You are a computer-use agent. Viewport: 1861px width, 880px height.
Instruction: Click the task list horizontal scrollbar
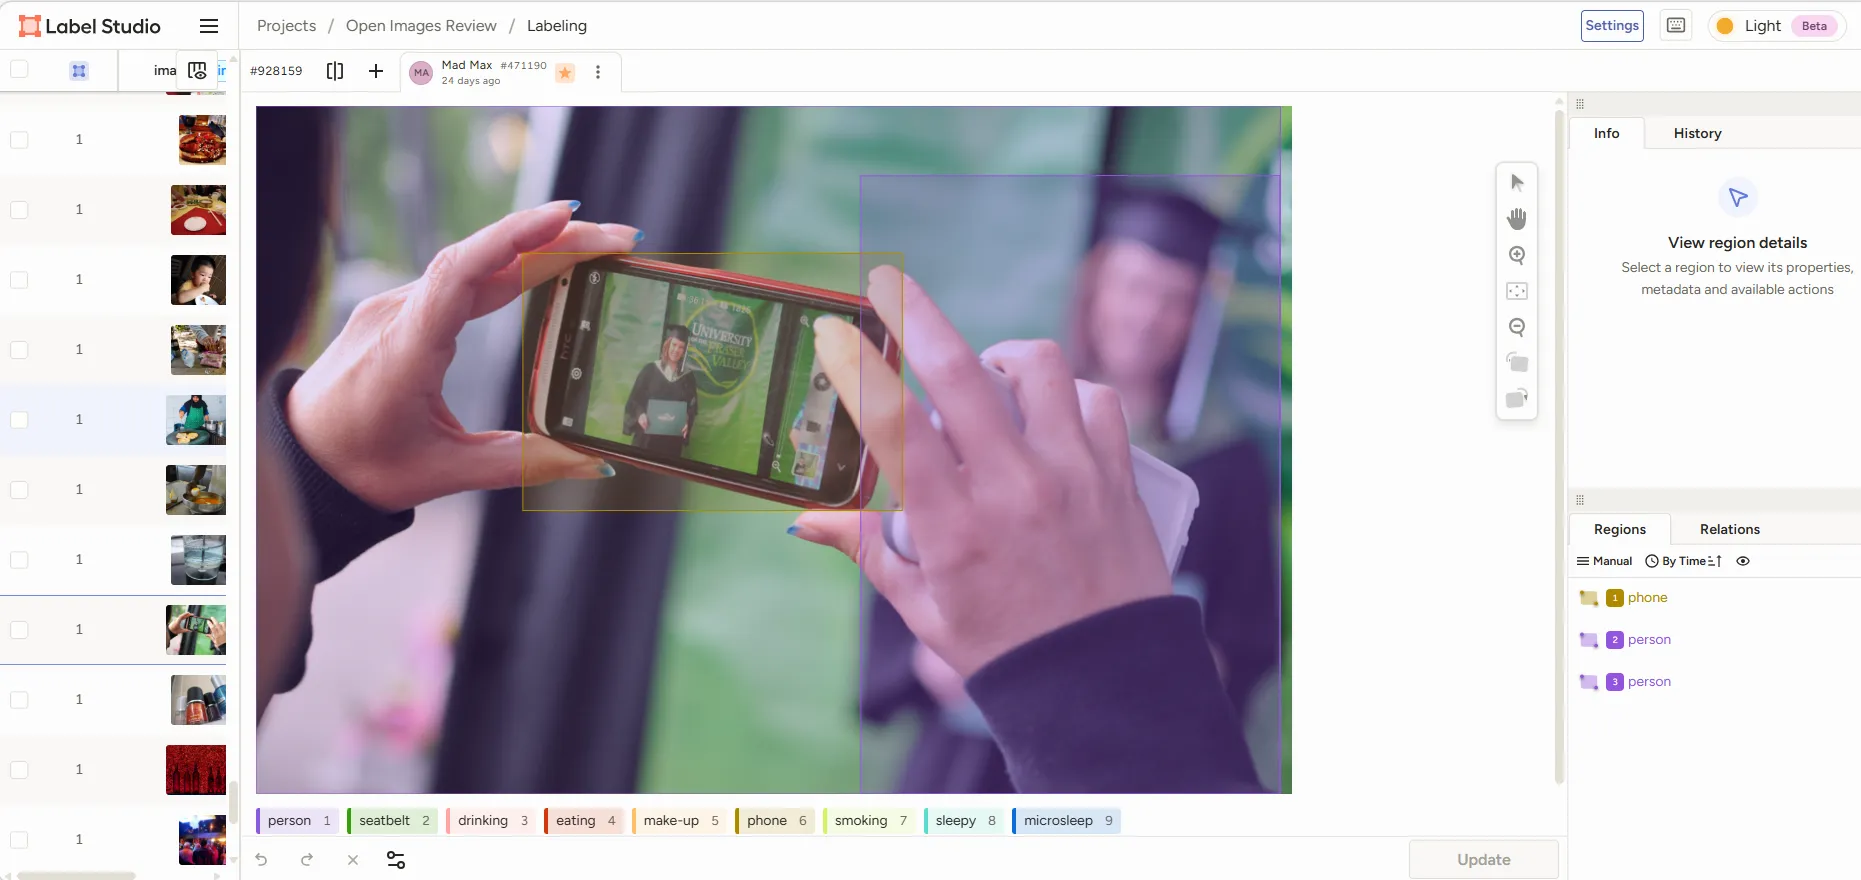point(76,876)
